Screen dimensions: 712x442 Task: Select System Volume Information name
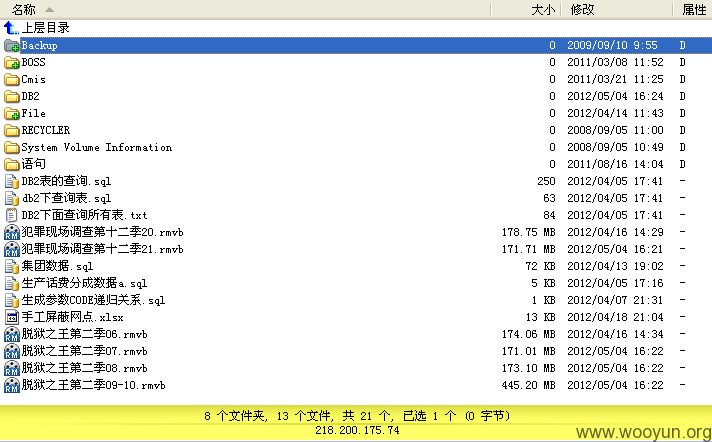pyautogui.click(x=97, y=147)
